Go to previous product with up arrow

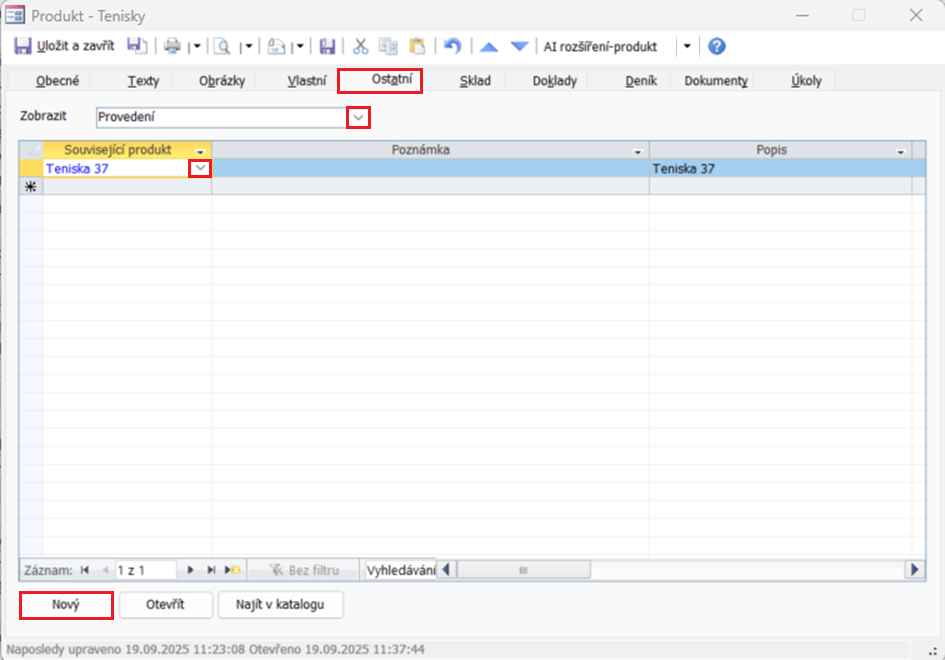pyautogui.click(x=489, y=46)
